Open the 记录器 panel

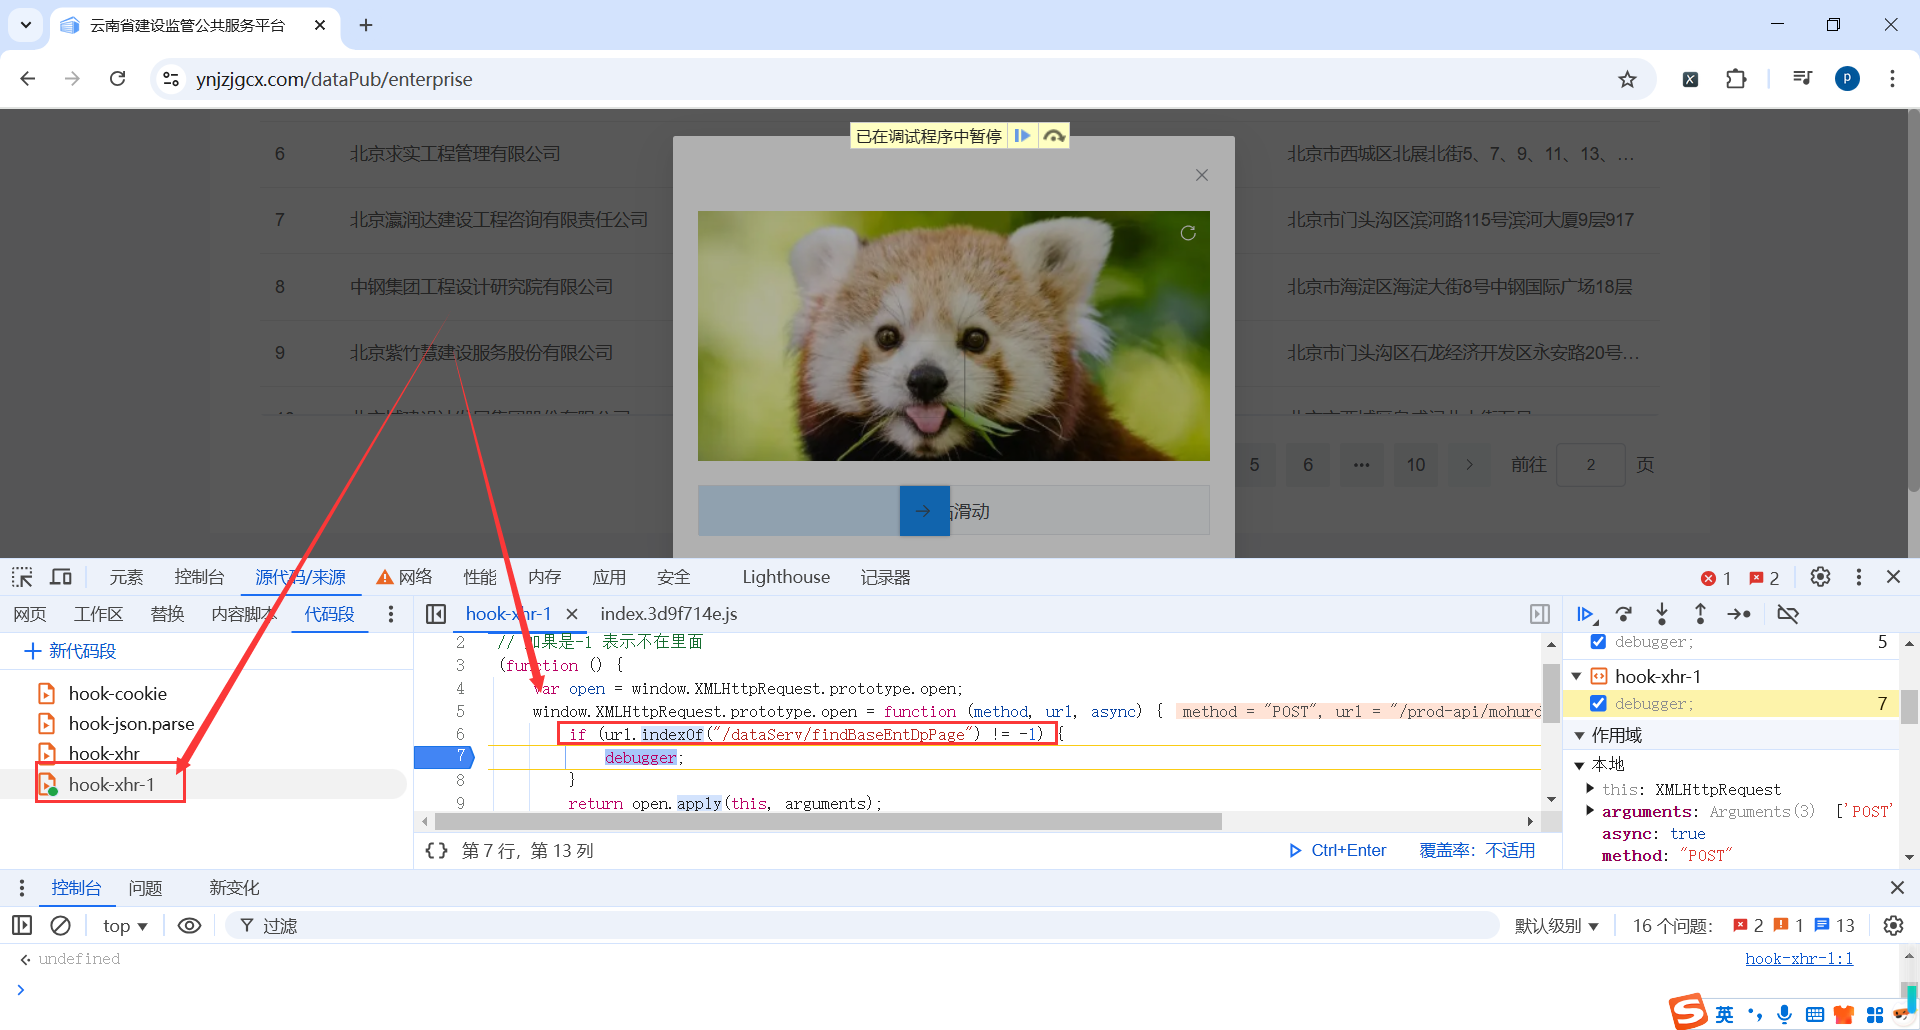click(x=886, y=577)
